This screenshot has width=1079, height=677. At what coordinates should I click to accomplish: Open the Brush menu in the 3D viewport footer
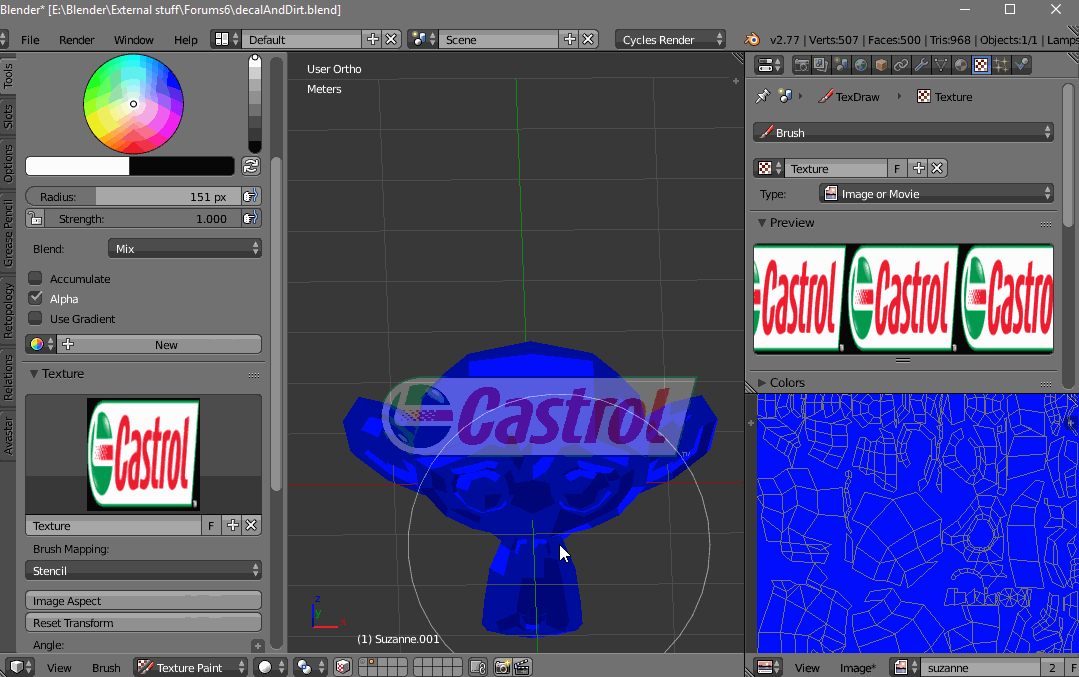tap(105, 667)
